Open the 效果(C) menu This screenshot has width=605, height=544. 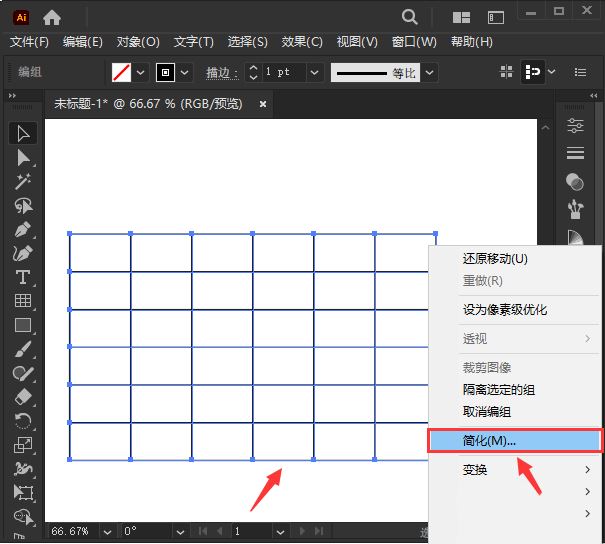coord(302,42)
